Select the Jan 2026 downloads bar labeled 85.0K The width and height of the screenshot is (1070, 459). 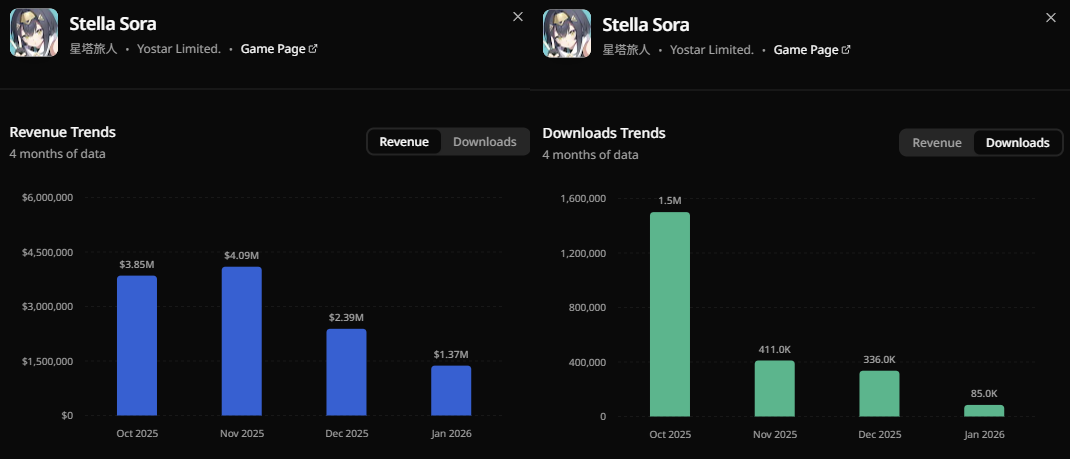point(984,410)
